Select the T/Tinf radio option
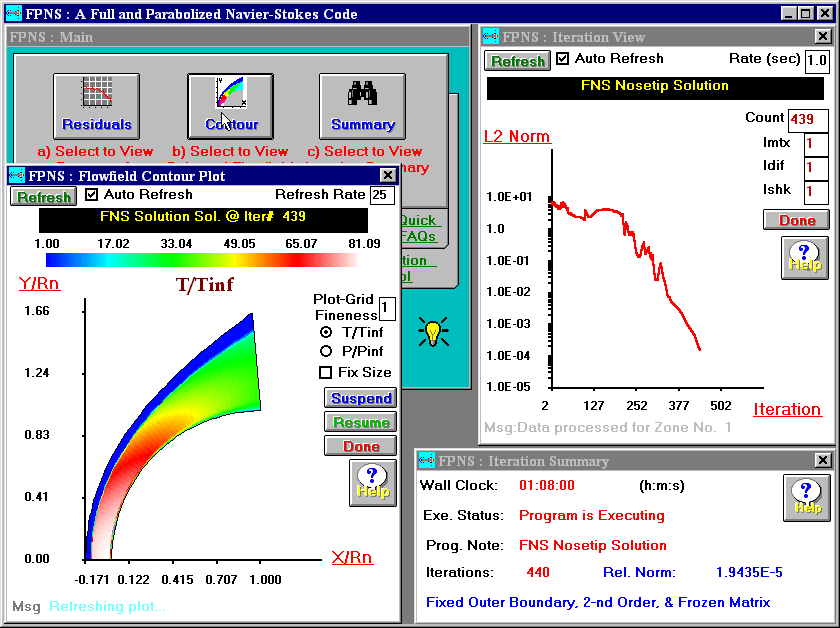 click(325, 332)
